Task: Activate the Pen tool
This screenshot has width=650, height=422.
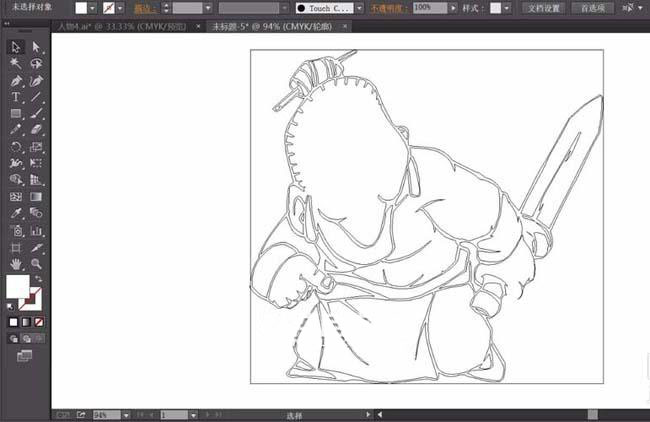Action: point(16,80)
